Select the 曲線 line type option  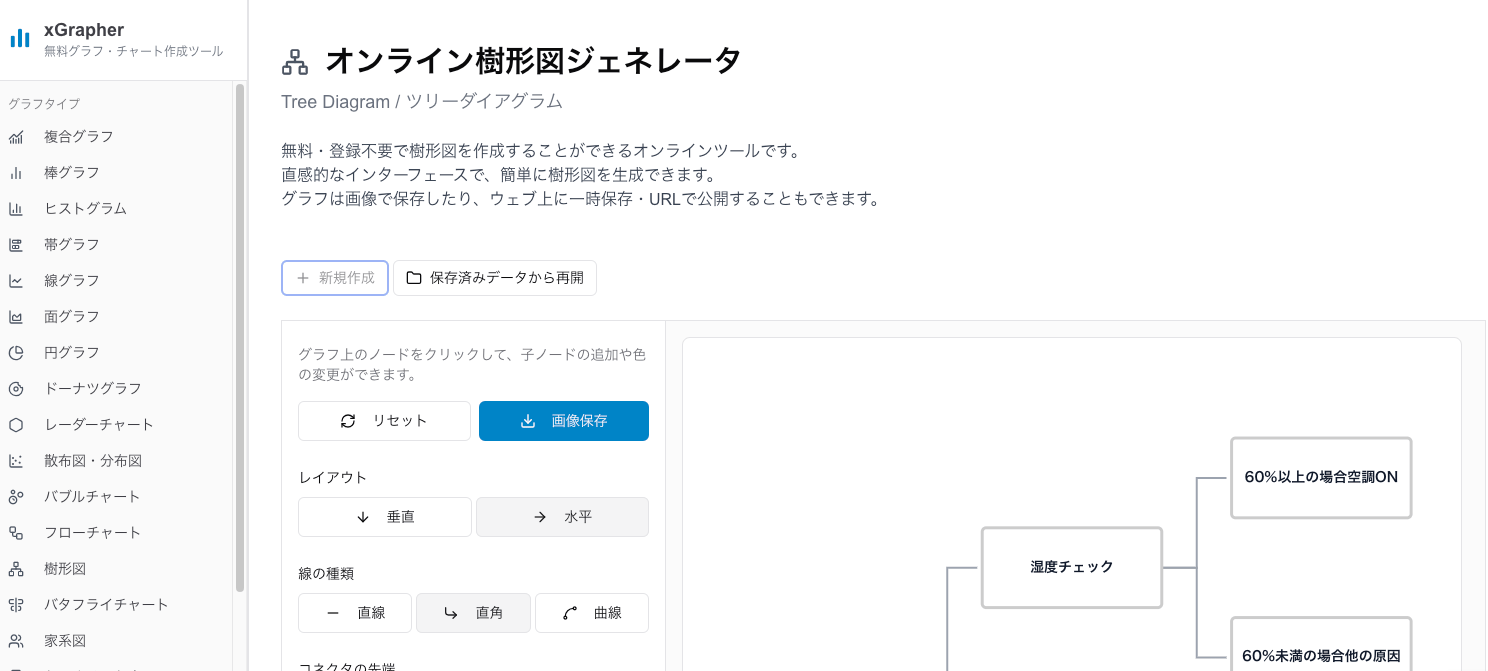[592, 613]
